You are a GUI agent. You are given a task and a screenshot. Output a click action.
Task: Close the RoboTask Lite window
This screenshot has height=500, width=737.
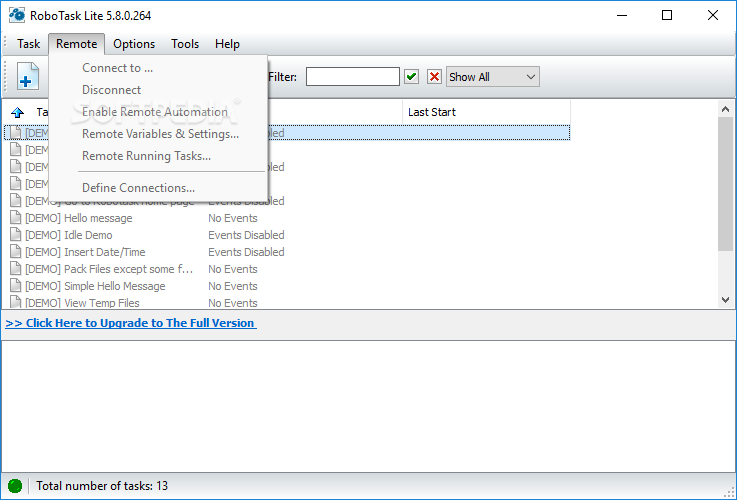click(x=713, y=15)
